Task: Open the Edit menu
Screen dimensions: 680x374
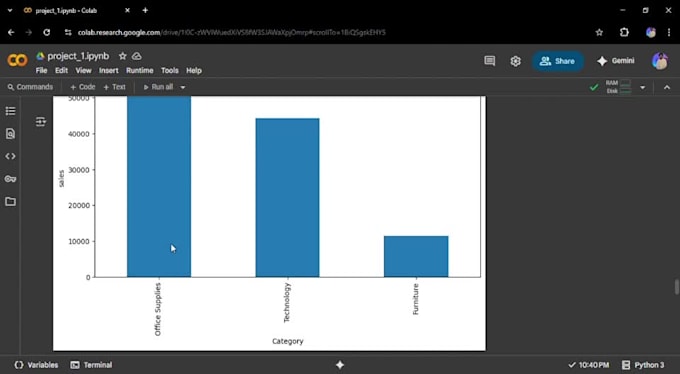Action: click(61, 71)
